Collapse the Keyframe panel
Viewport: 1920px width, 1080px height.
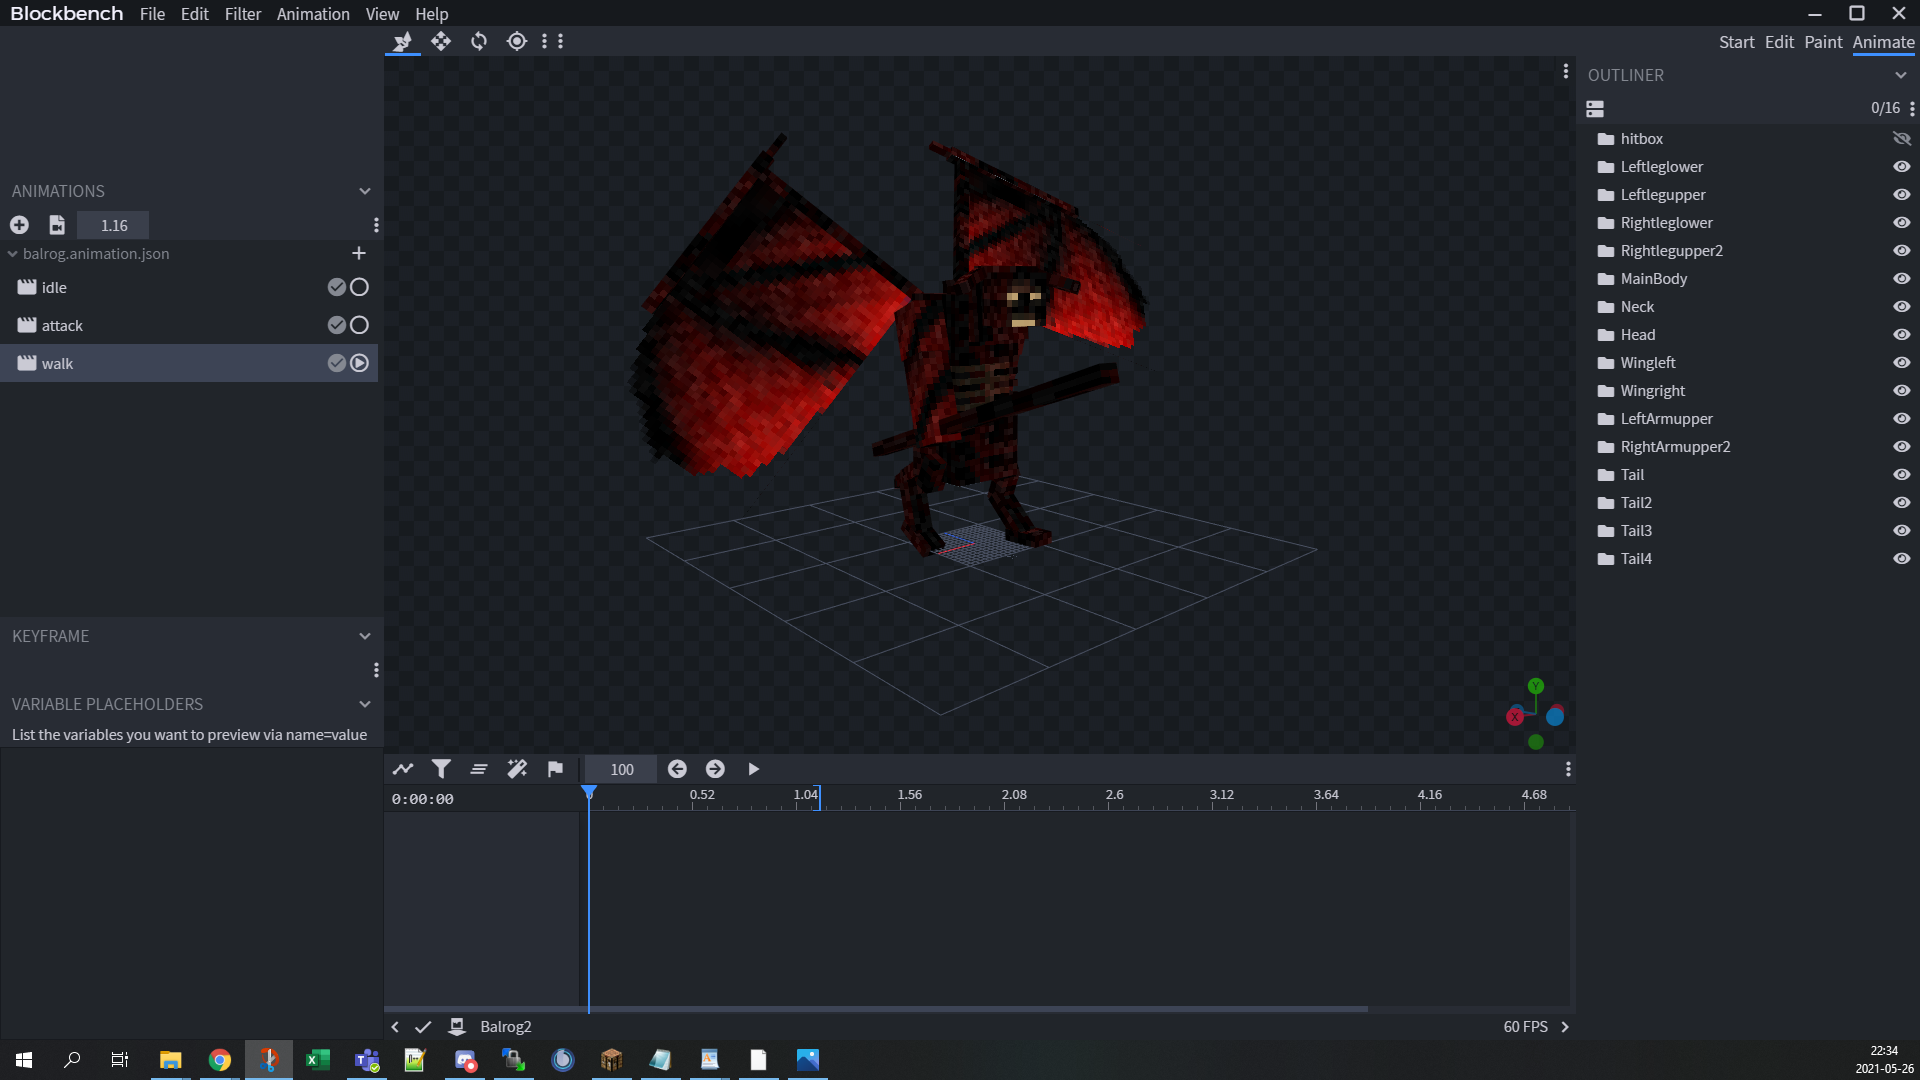coord(365,636)
